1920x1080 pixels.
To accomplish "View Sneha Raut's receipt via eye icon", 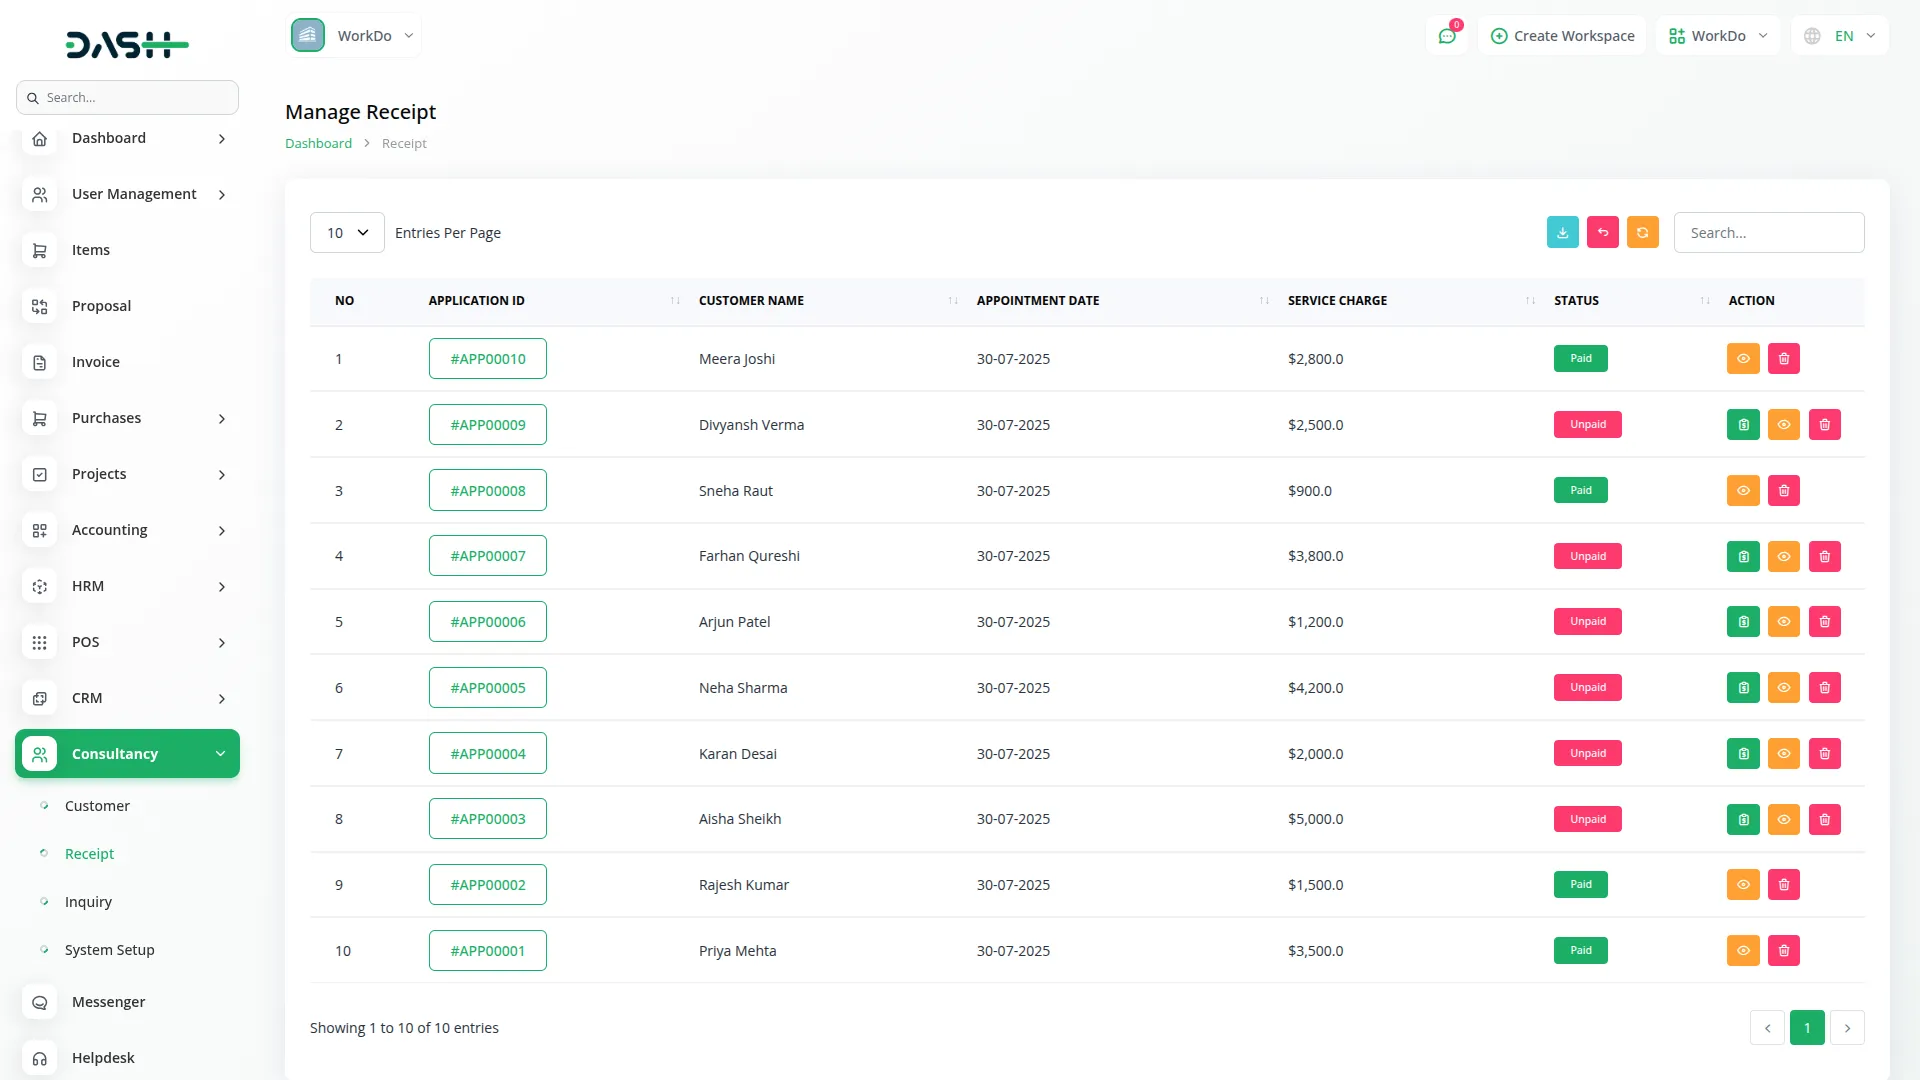I will click(1743, 491).
